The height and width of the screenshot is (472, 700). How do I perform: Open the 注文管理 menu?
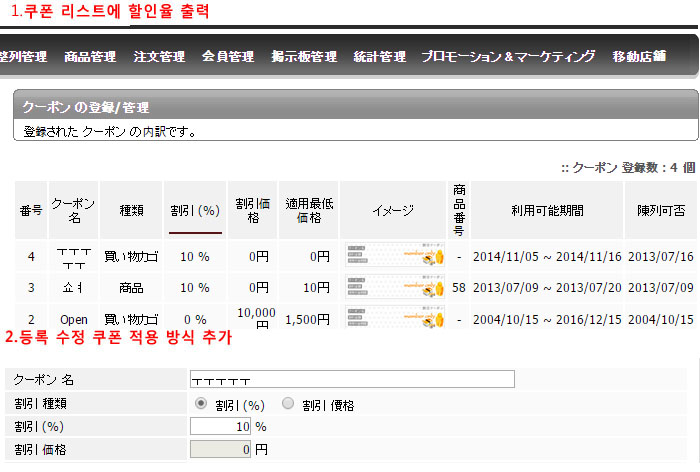click(159, 57)
